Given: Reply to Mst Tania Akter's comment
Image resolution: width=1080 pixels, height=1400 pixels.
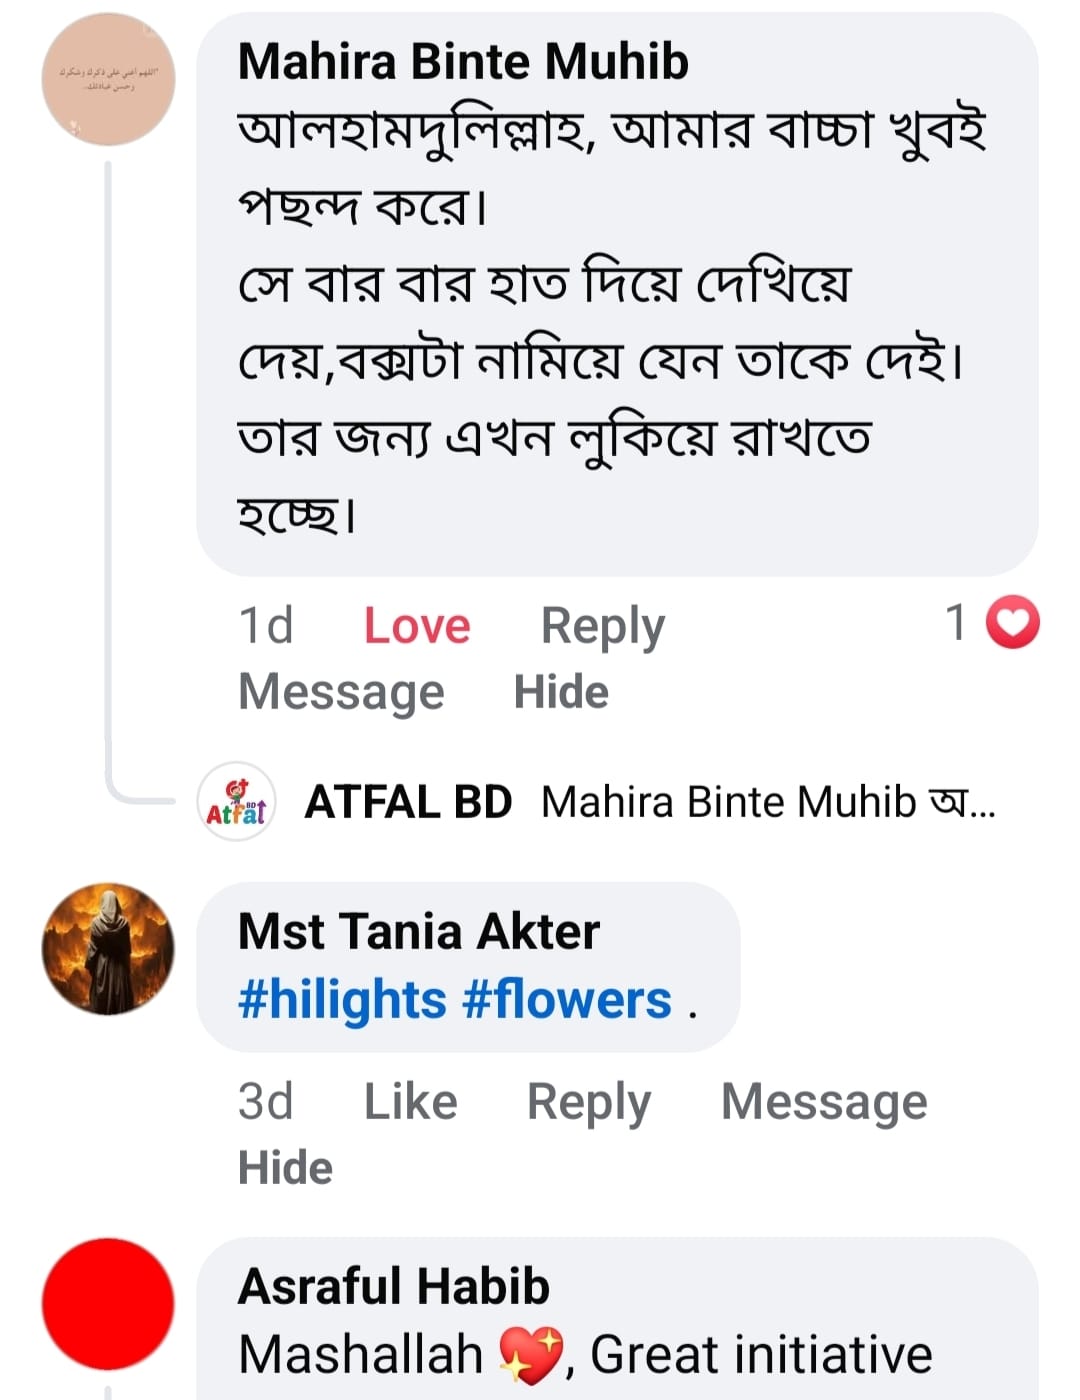Looking at the screenshot, I should (x=588, y=1102).
